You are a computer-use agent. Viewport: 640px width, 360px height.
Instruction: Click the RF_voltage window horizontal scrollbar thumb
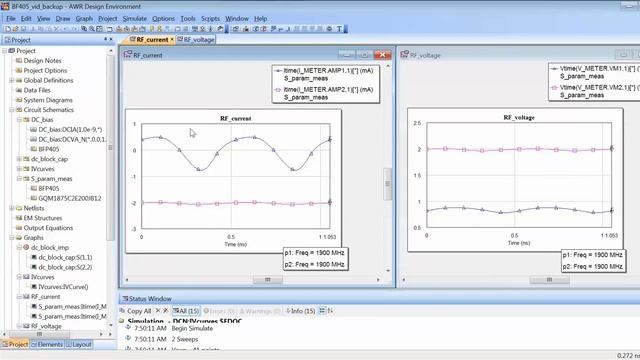tap(549, 280)
